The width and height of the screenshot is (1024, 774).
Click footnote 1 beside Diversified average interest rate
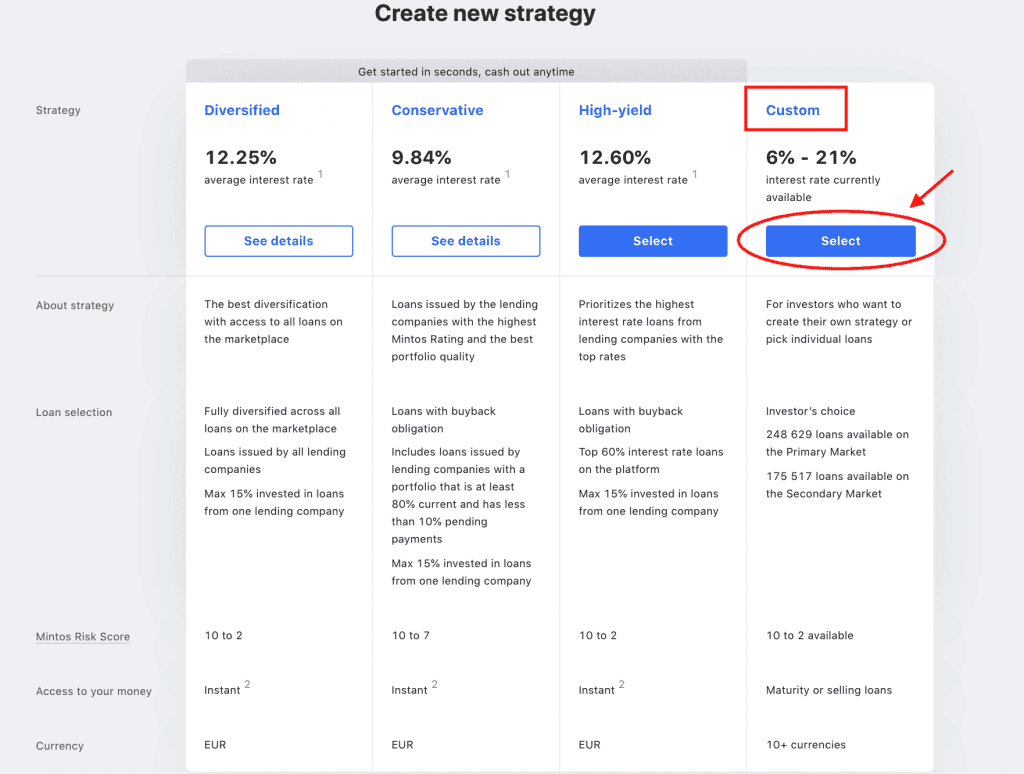tap(321, 175)
